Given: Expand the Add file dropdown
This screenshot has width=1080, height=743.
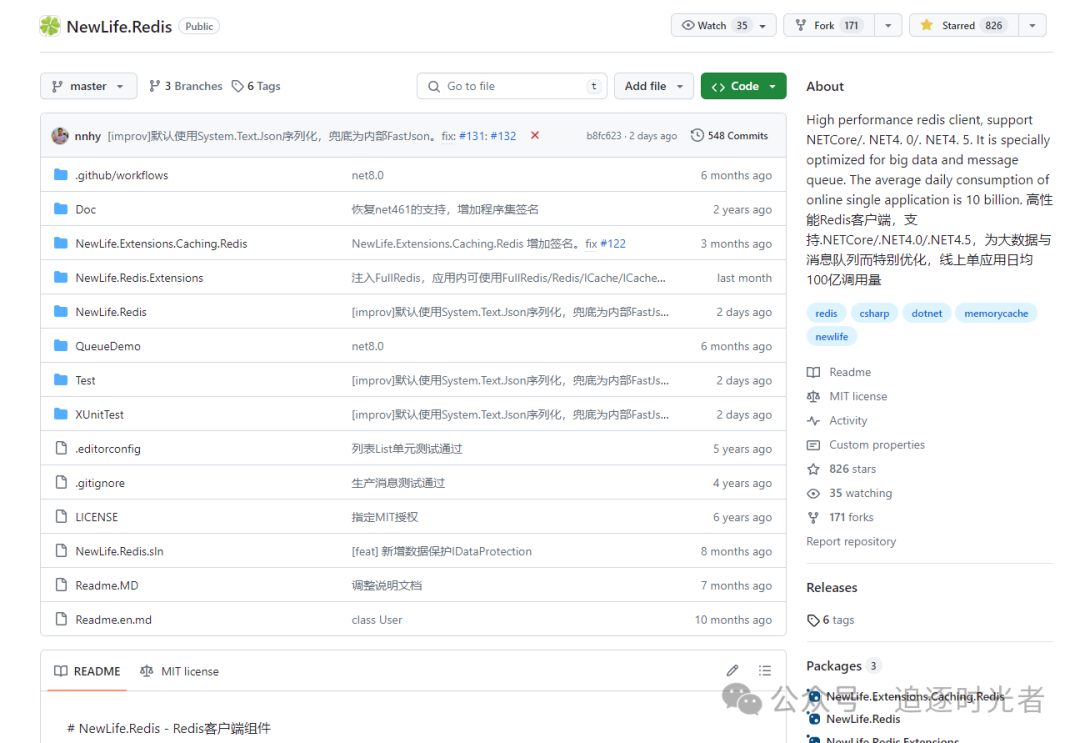Looking at the screenshot, I should (x=654, y=86).
